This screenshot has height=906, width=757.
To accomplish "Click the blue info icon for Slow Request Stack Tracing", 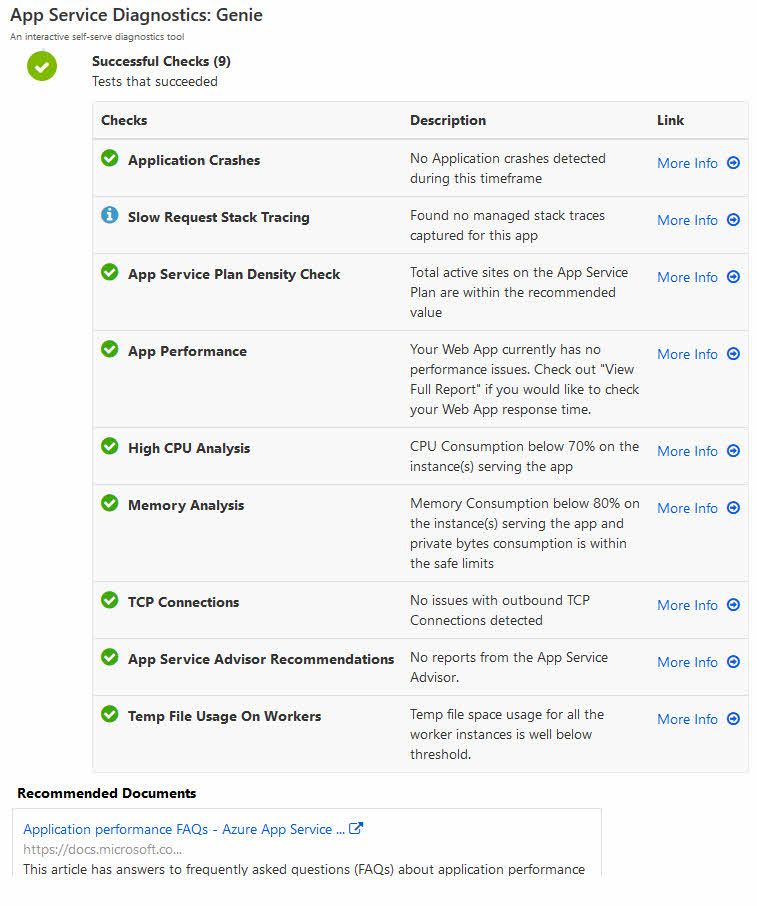I will (109, 215).
